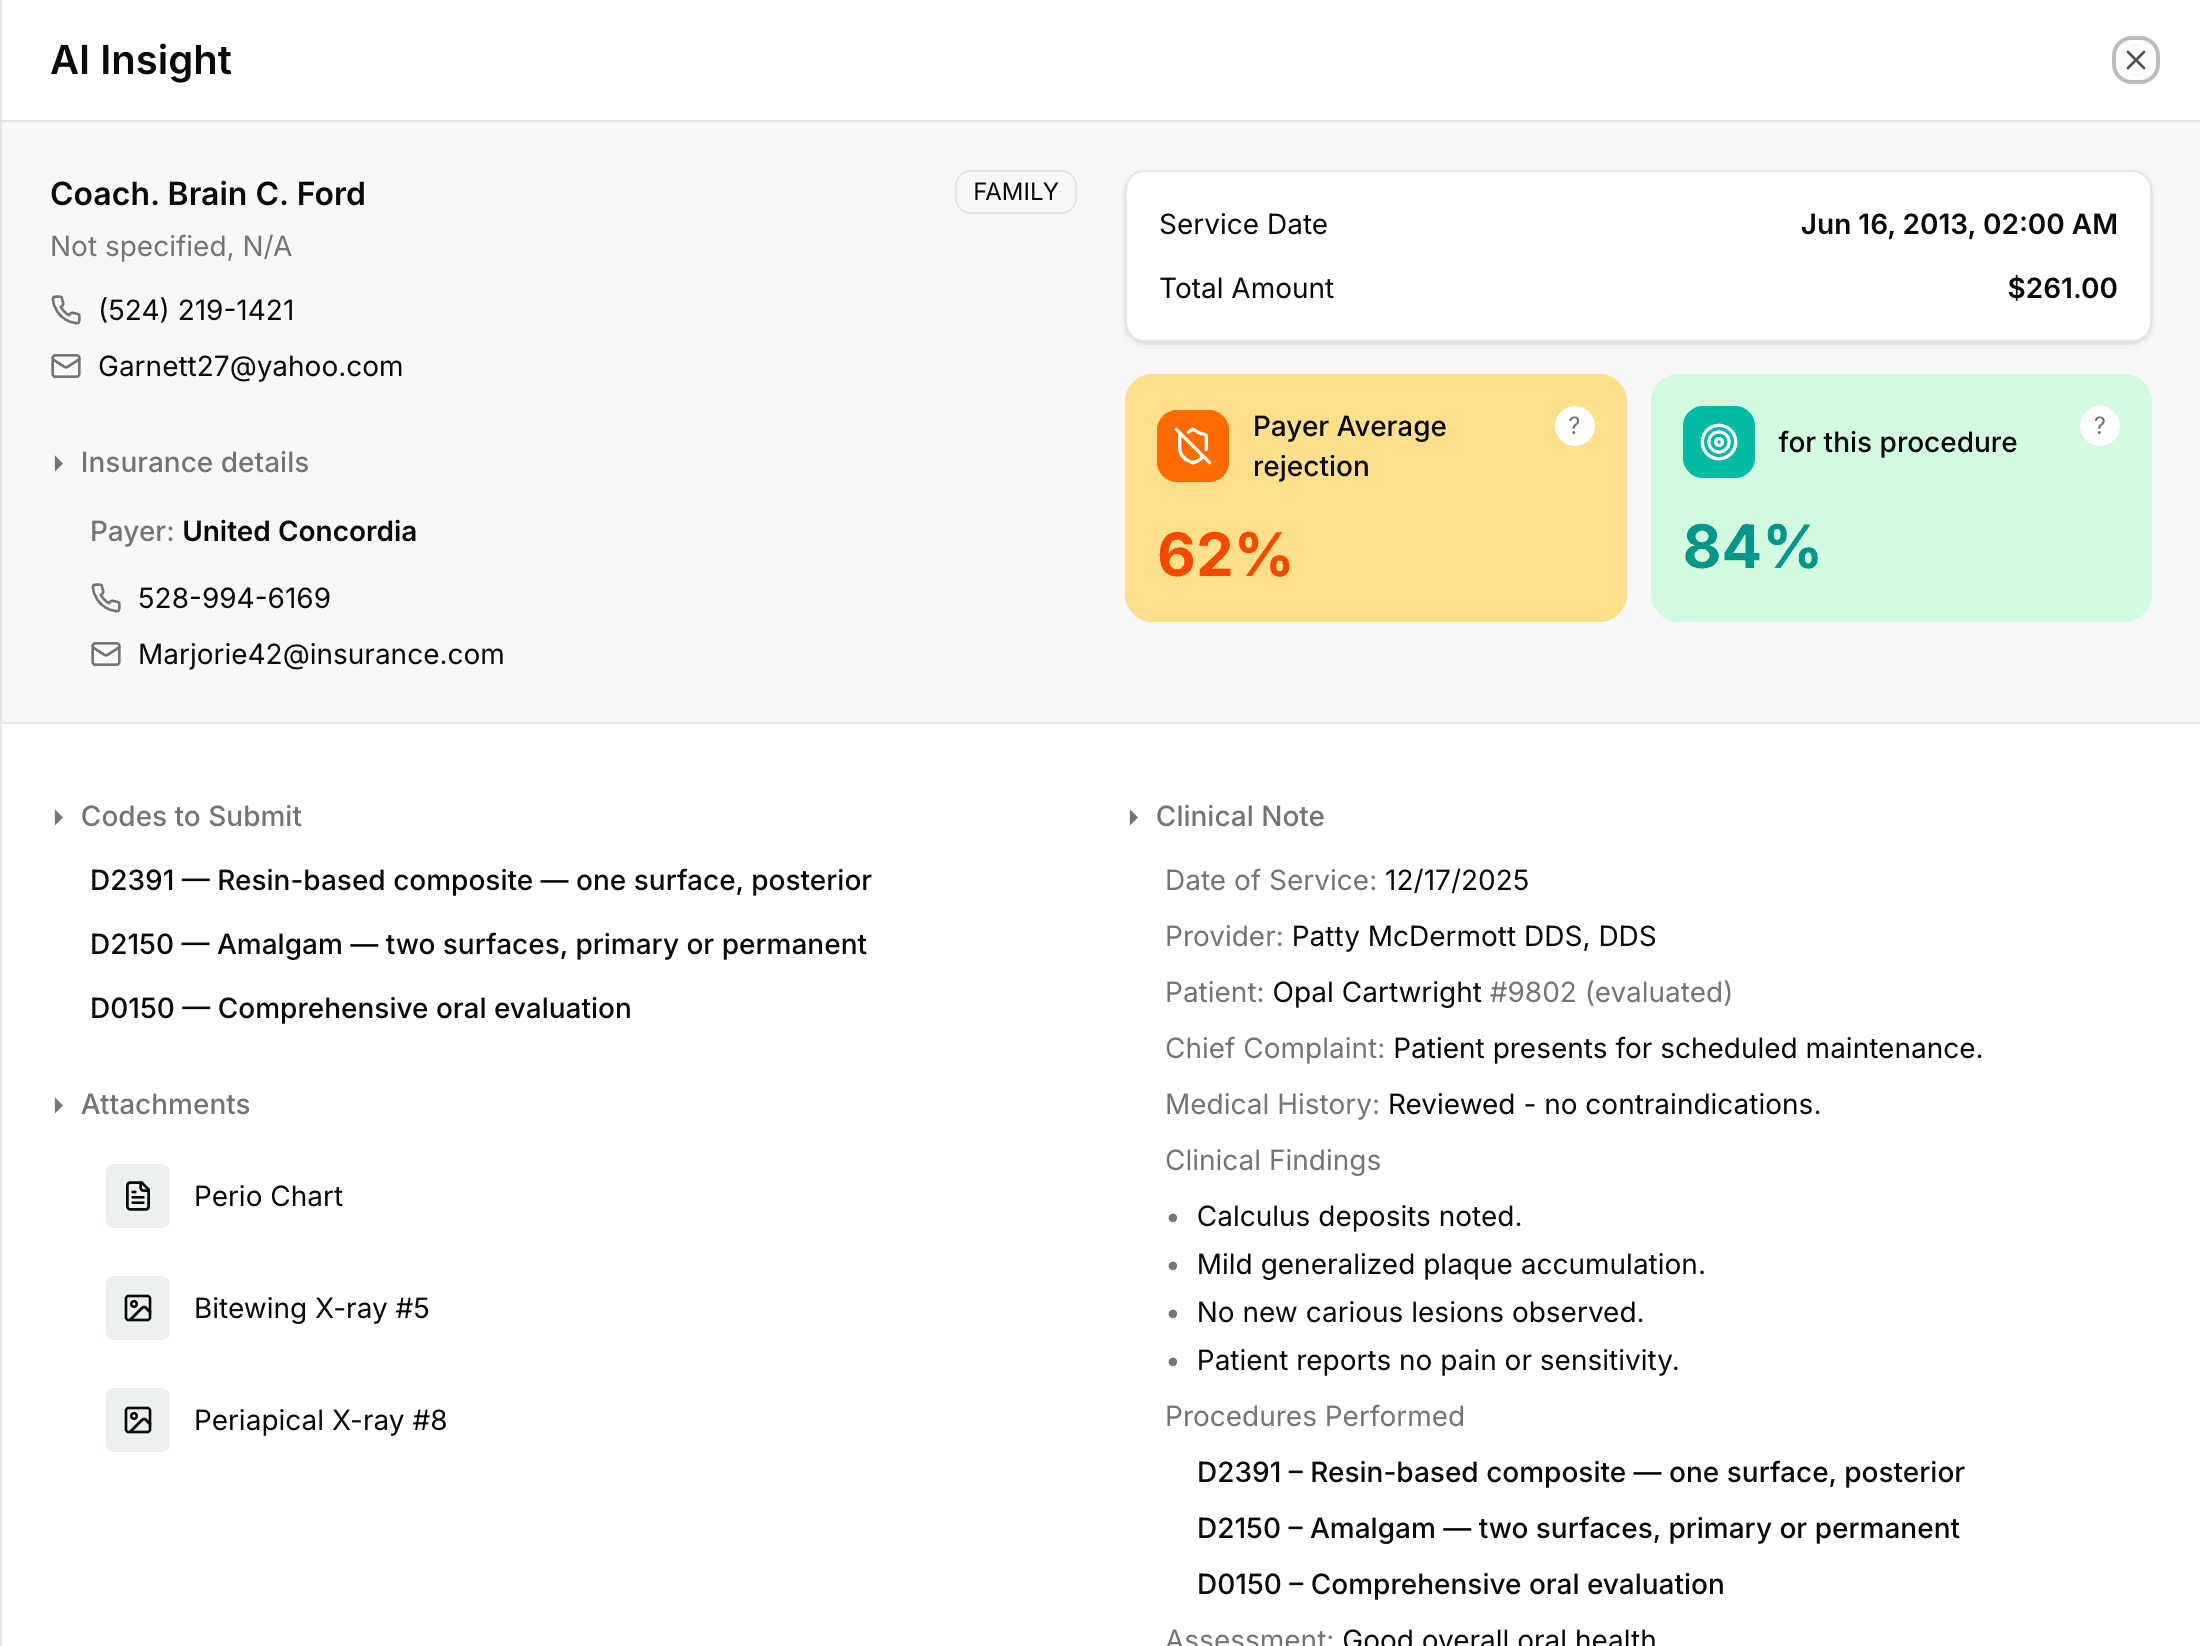Viewport: 2200px width, 1646px height.
Task: Close the AI Insight dialog
Action: point(2135,60)
